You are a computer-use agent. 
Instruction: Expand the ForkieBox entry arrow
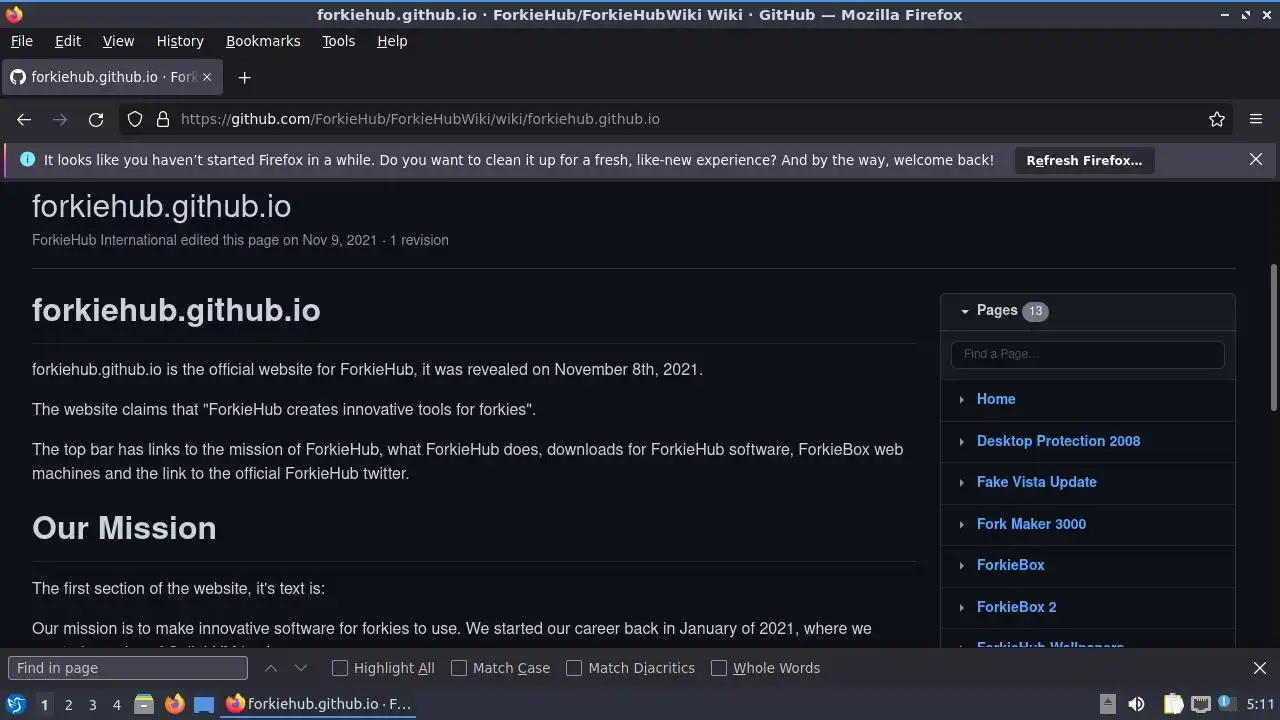click(962, 565)
